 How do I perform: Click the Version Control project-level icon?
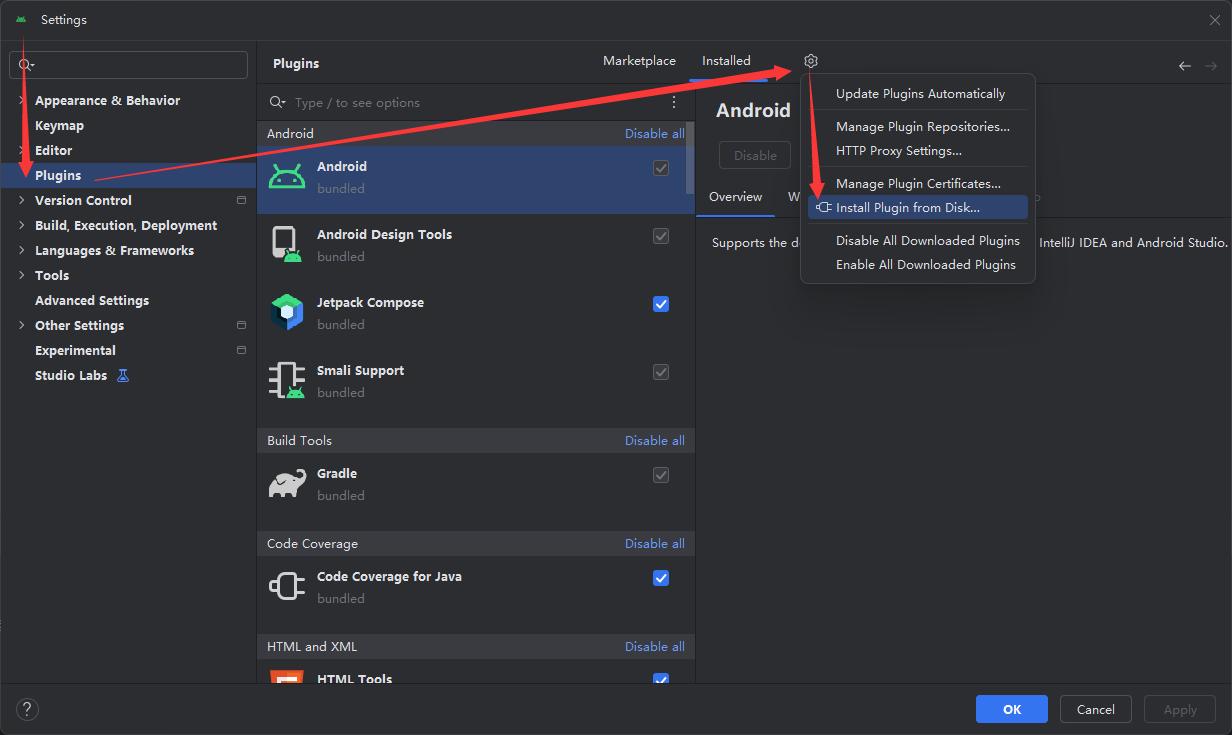pyautogui.click(x=241, y=200)
